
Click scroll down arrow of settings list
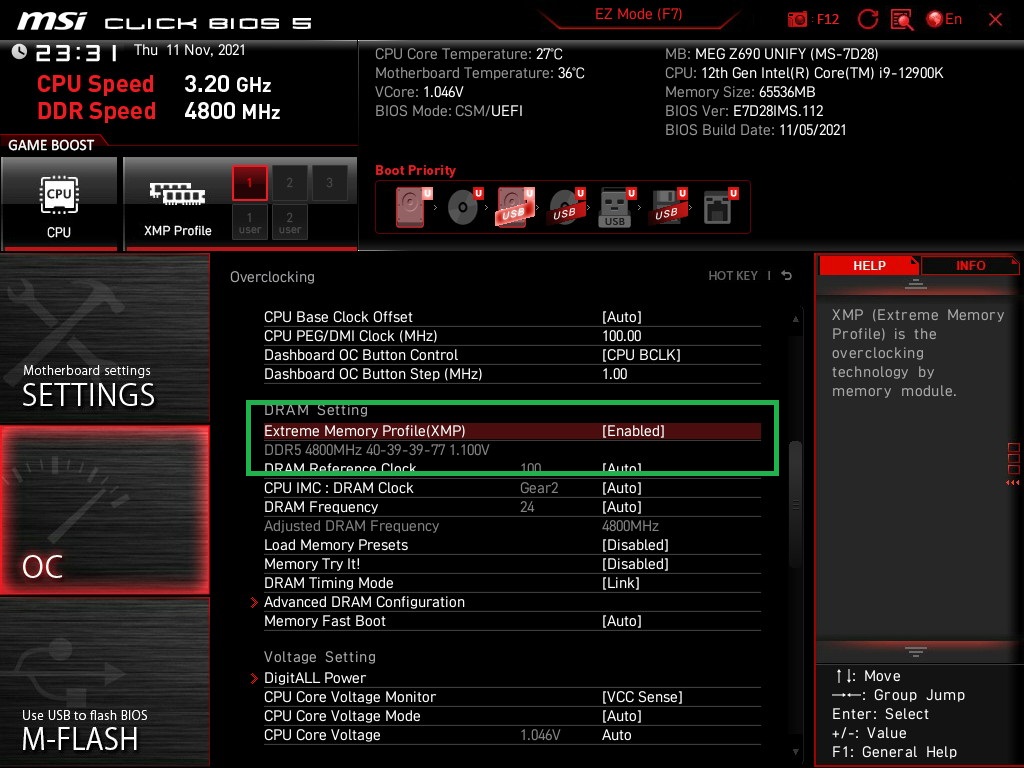coord(795,752)
